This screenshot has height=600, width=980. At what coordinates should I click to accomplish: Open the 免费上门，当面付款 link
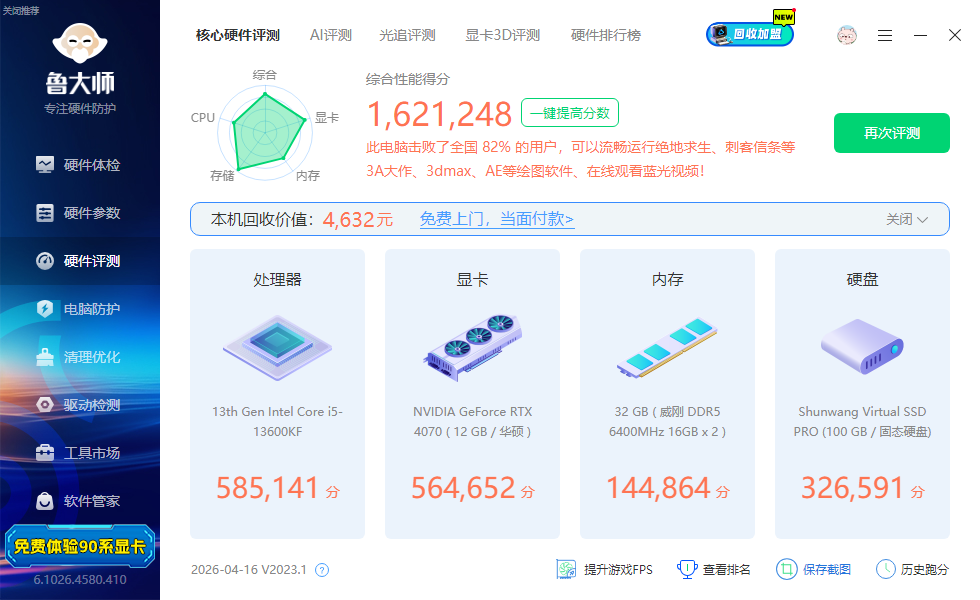tap(496, 219)
